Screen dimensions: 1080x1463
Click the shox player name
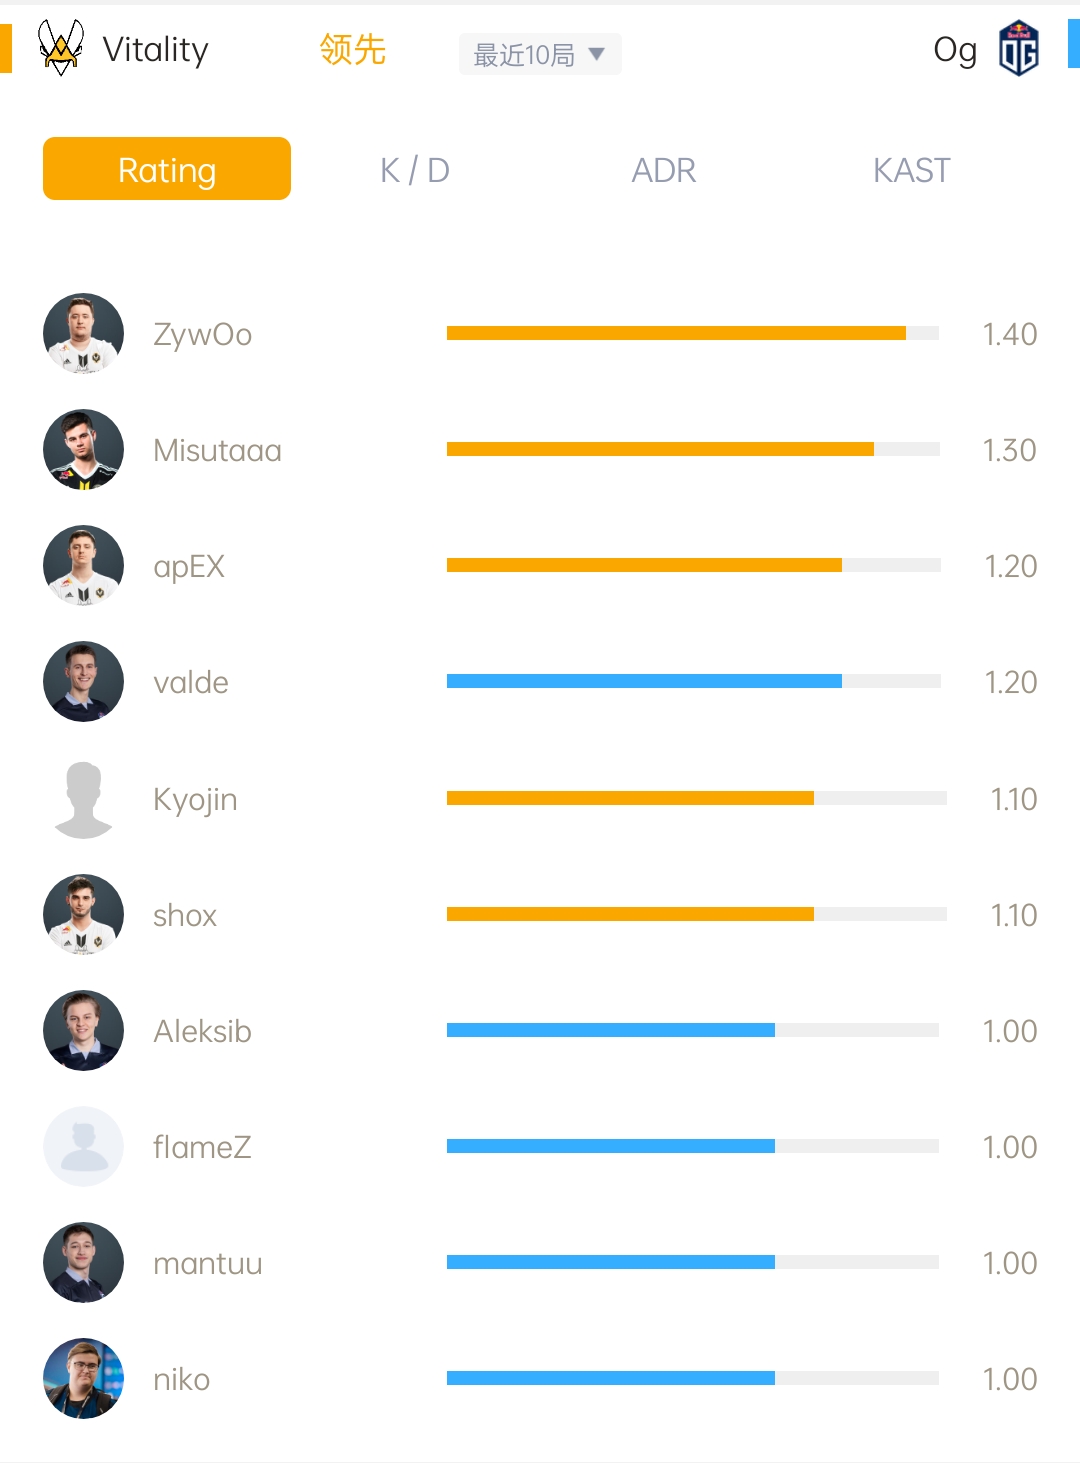[185, 915]
